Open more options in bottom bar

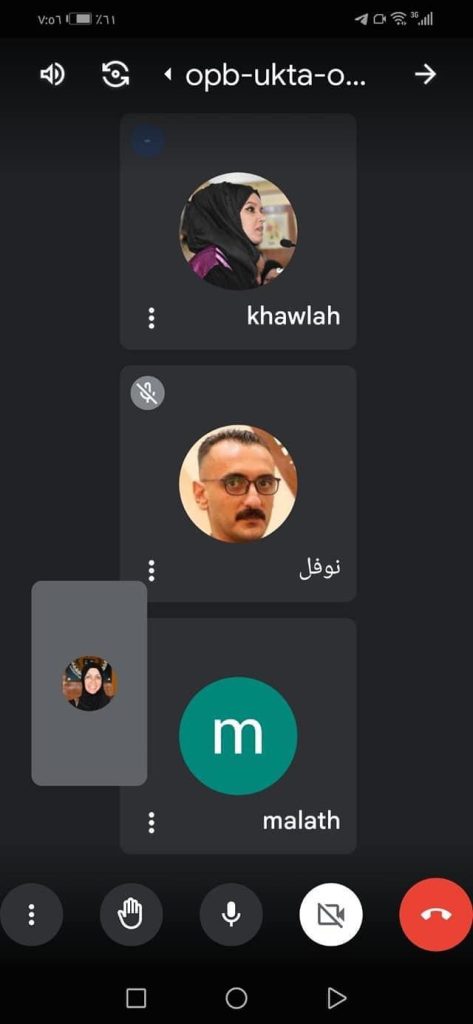tap(31, 914)
